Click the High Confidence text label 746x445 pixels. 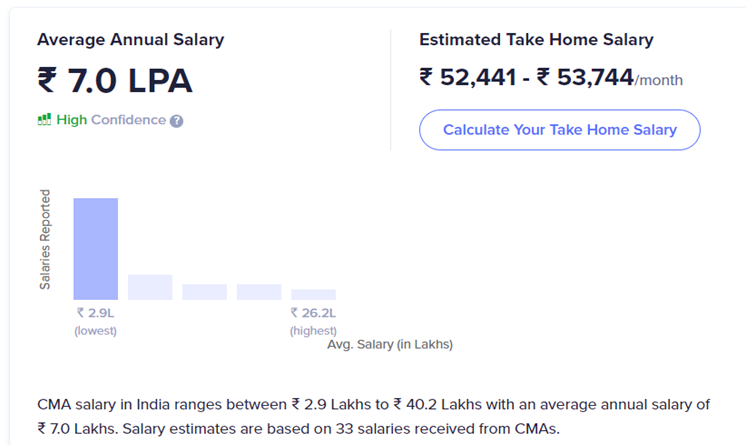pos(111,120)
